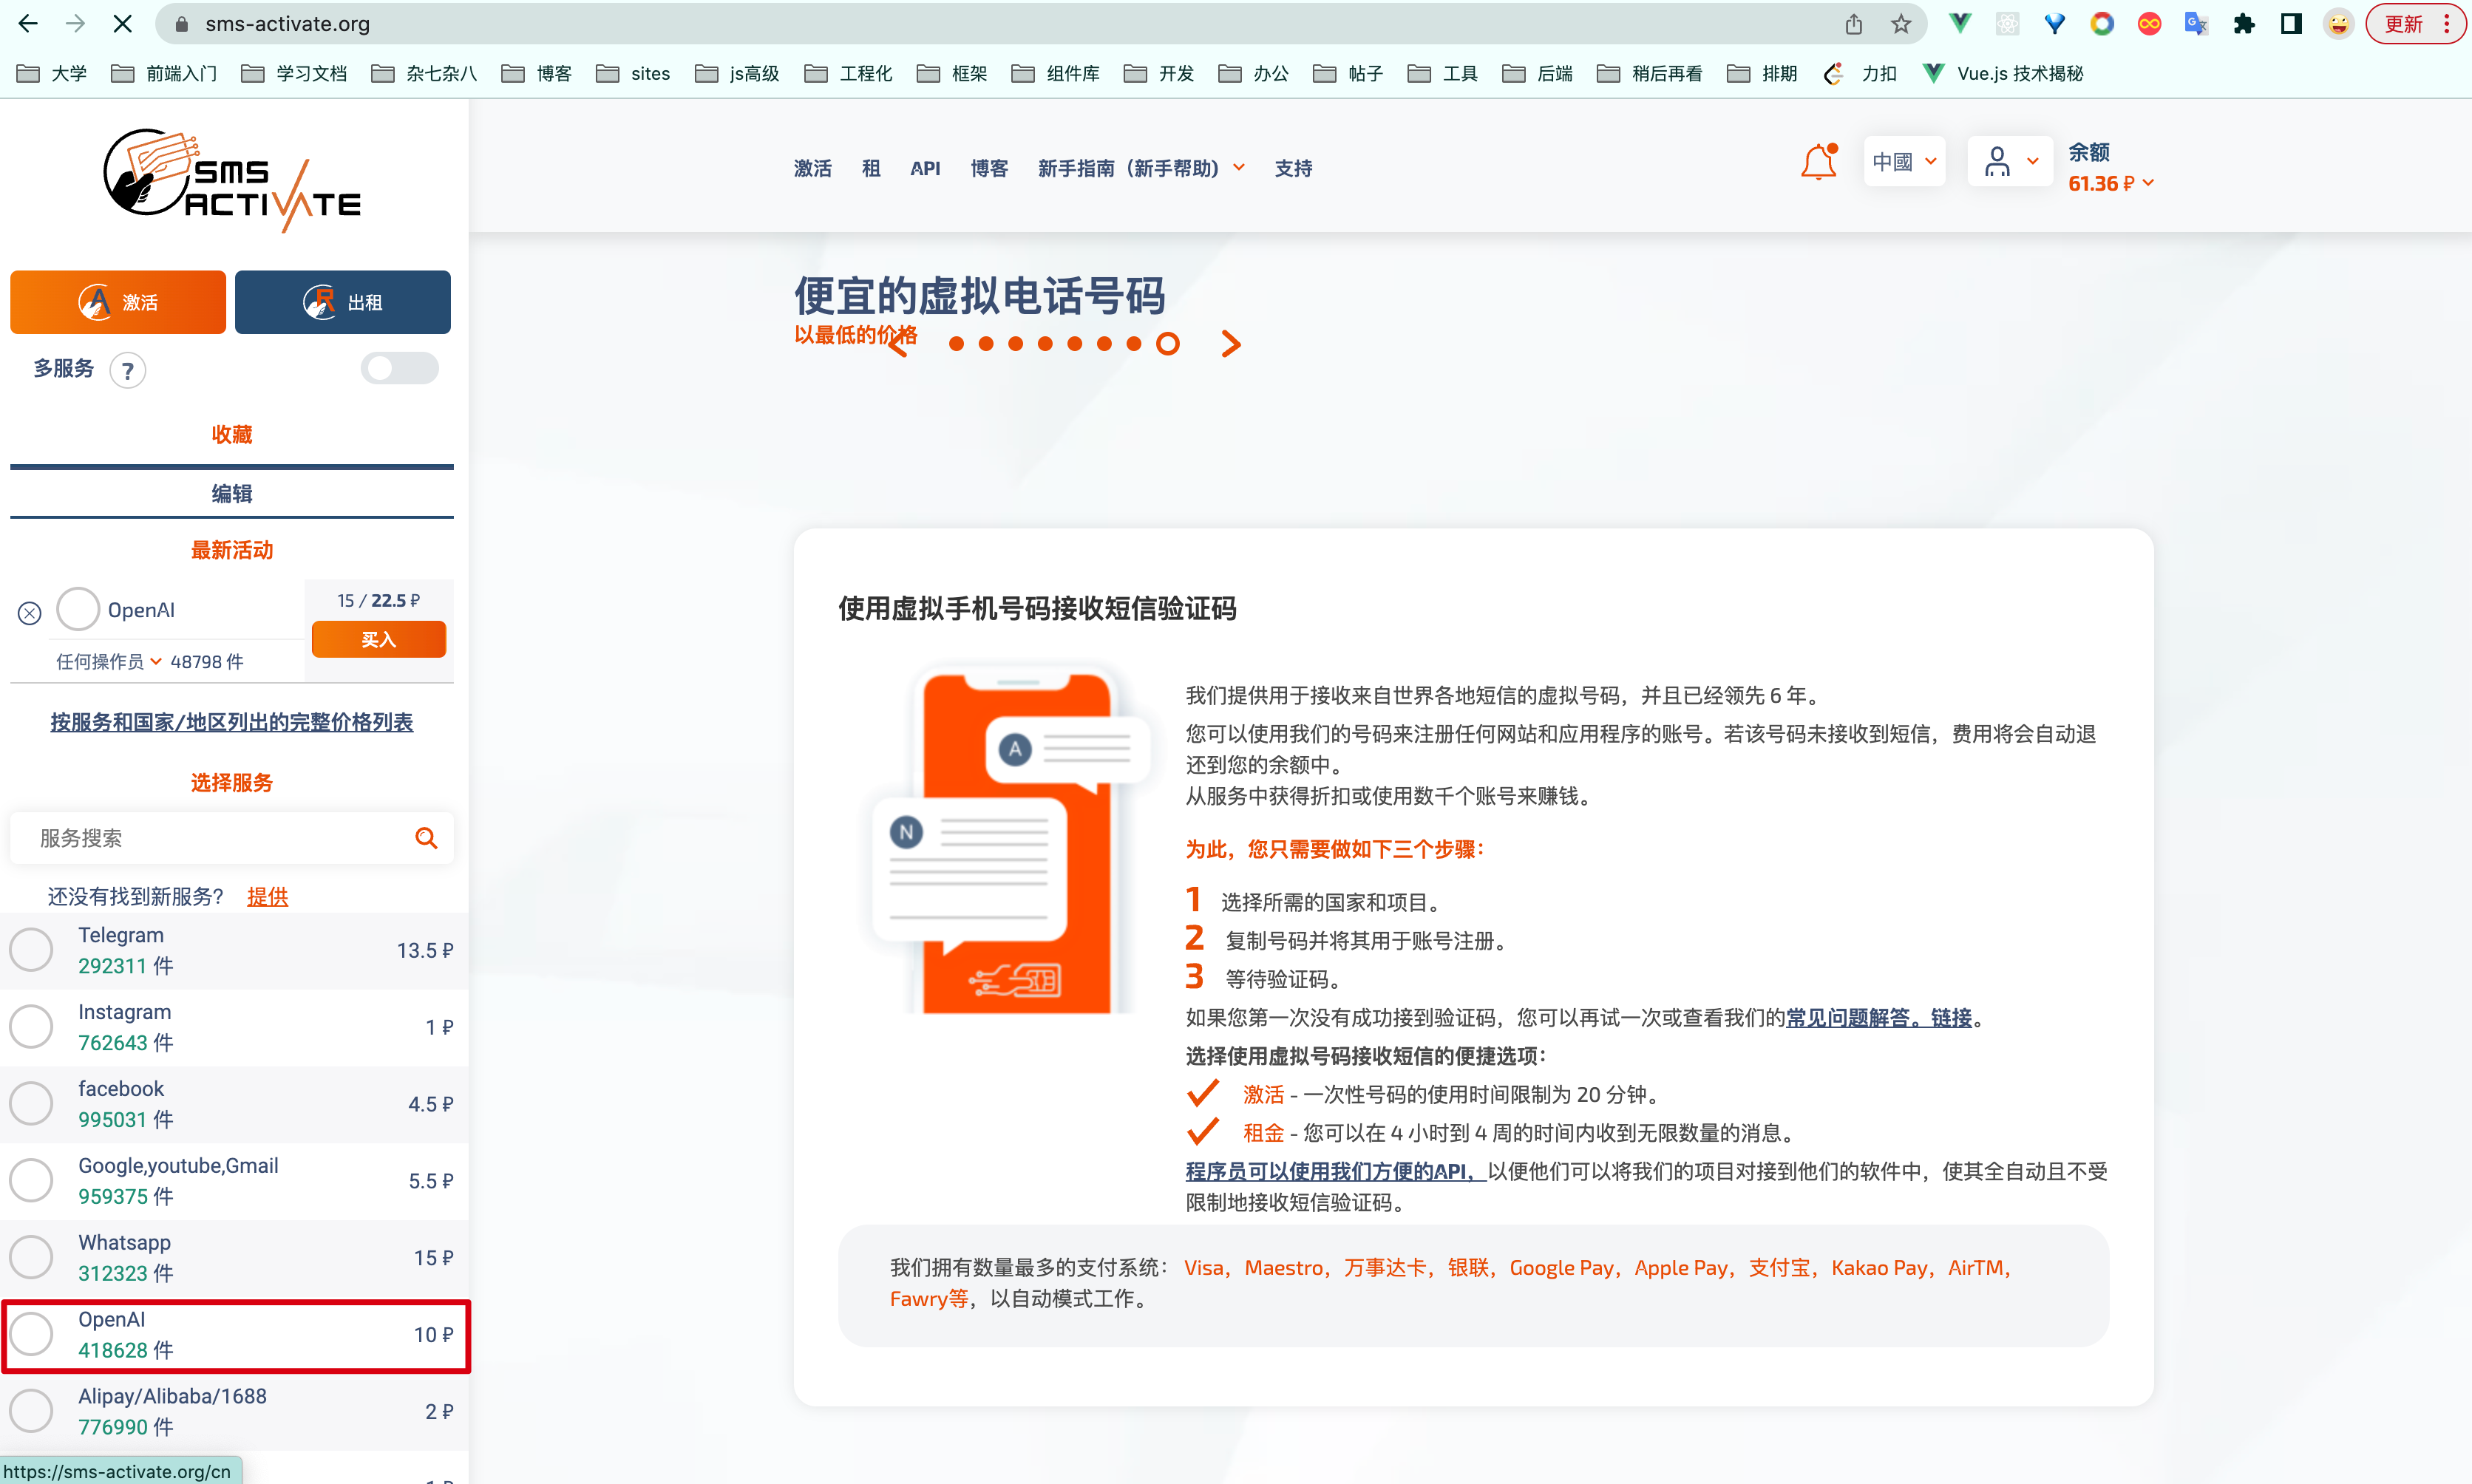Click the next slide arrow in banner carousel
The image size is (2472, 1484).
(1231, 344)
